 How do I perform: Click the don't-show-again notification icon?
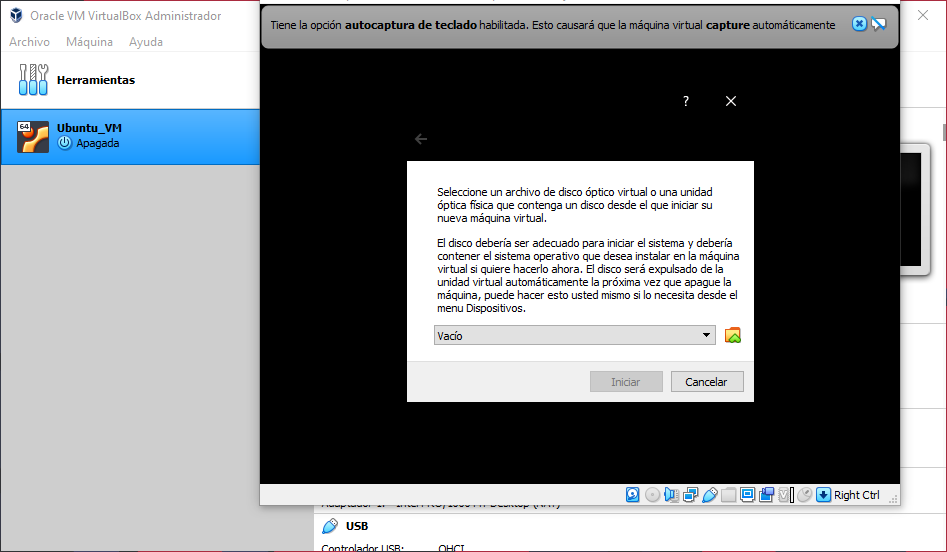(x=878, y=24)
